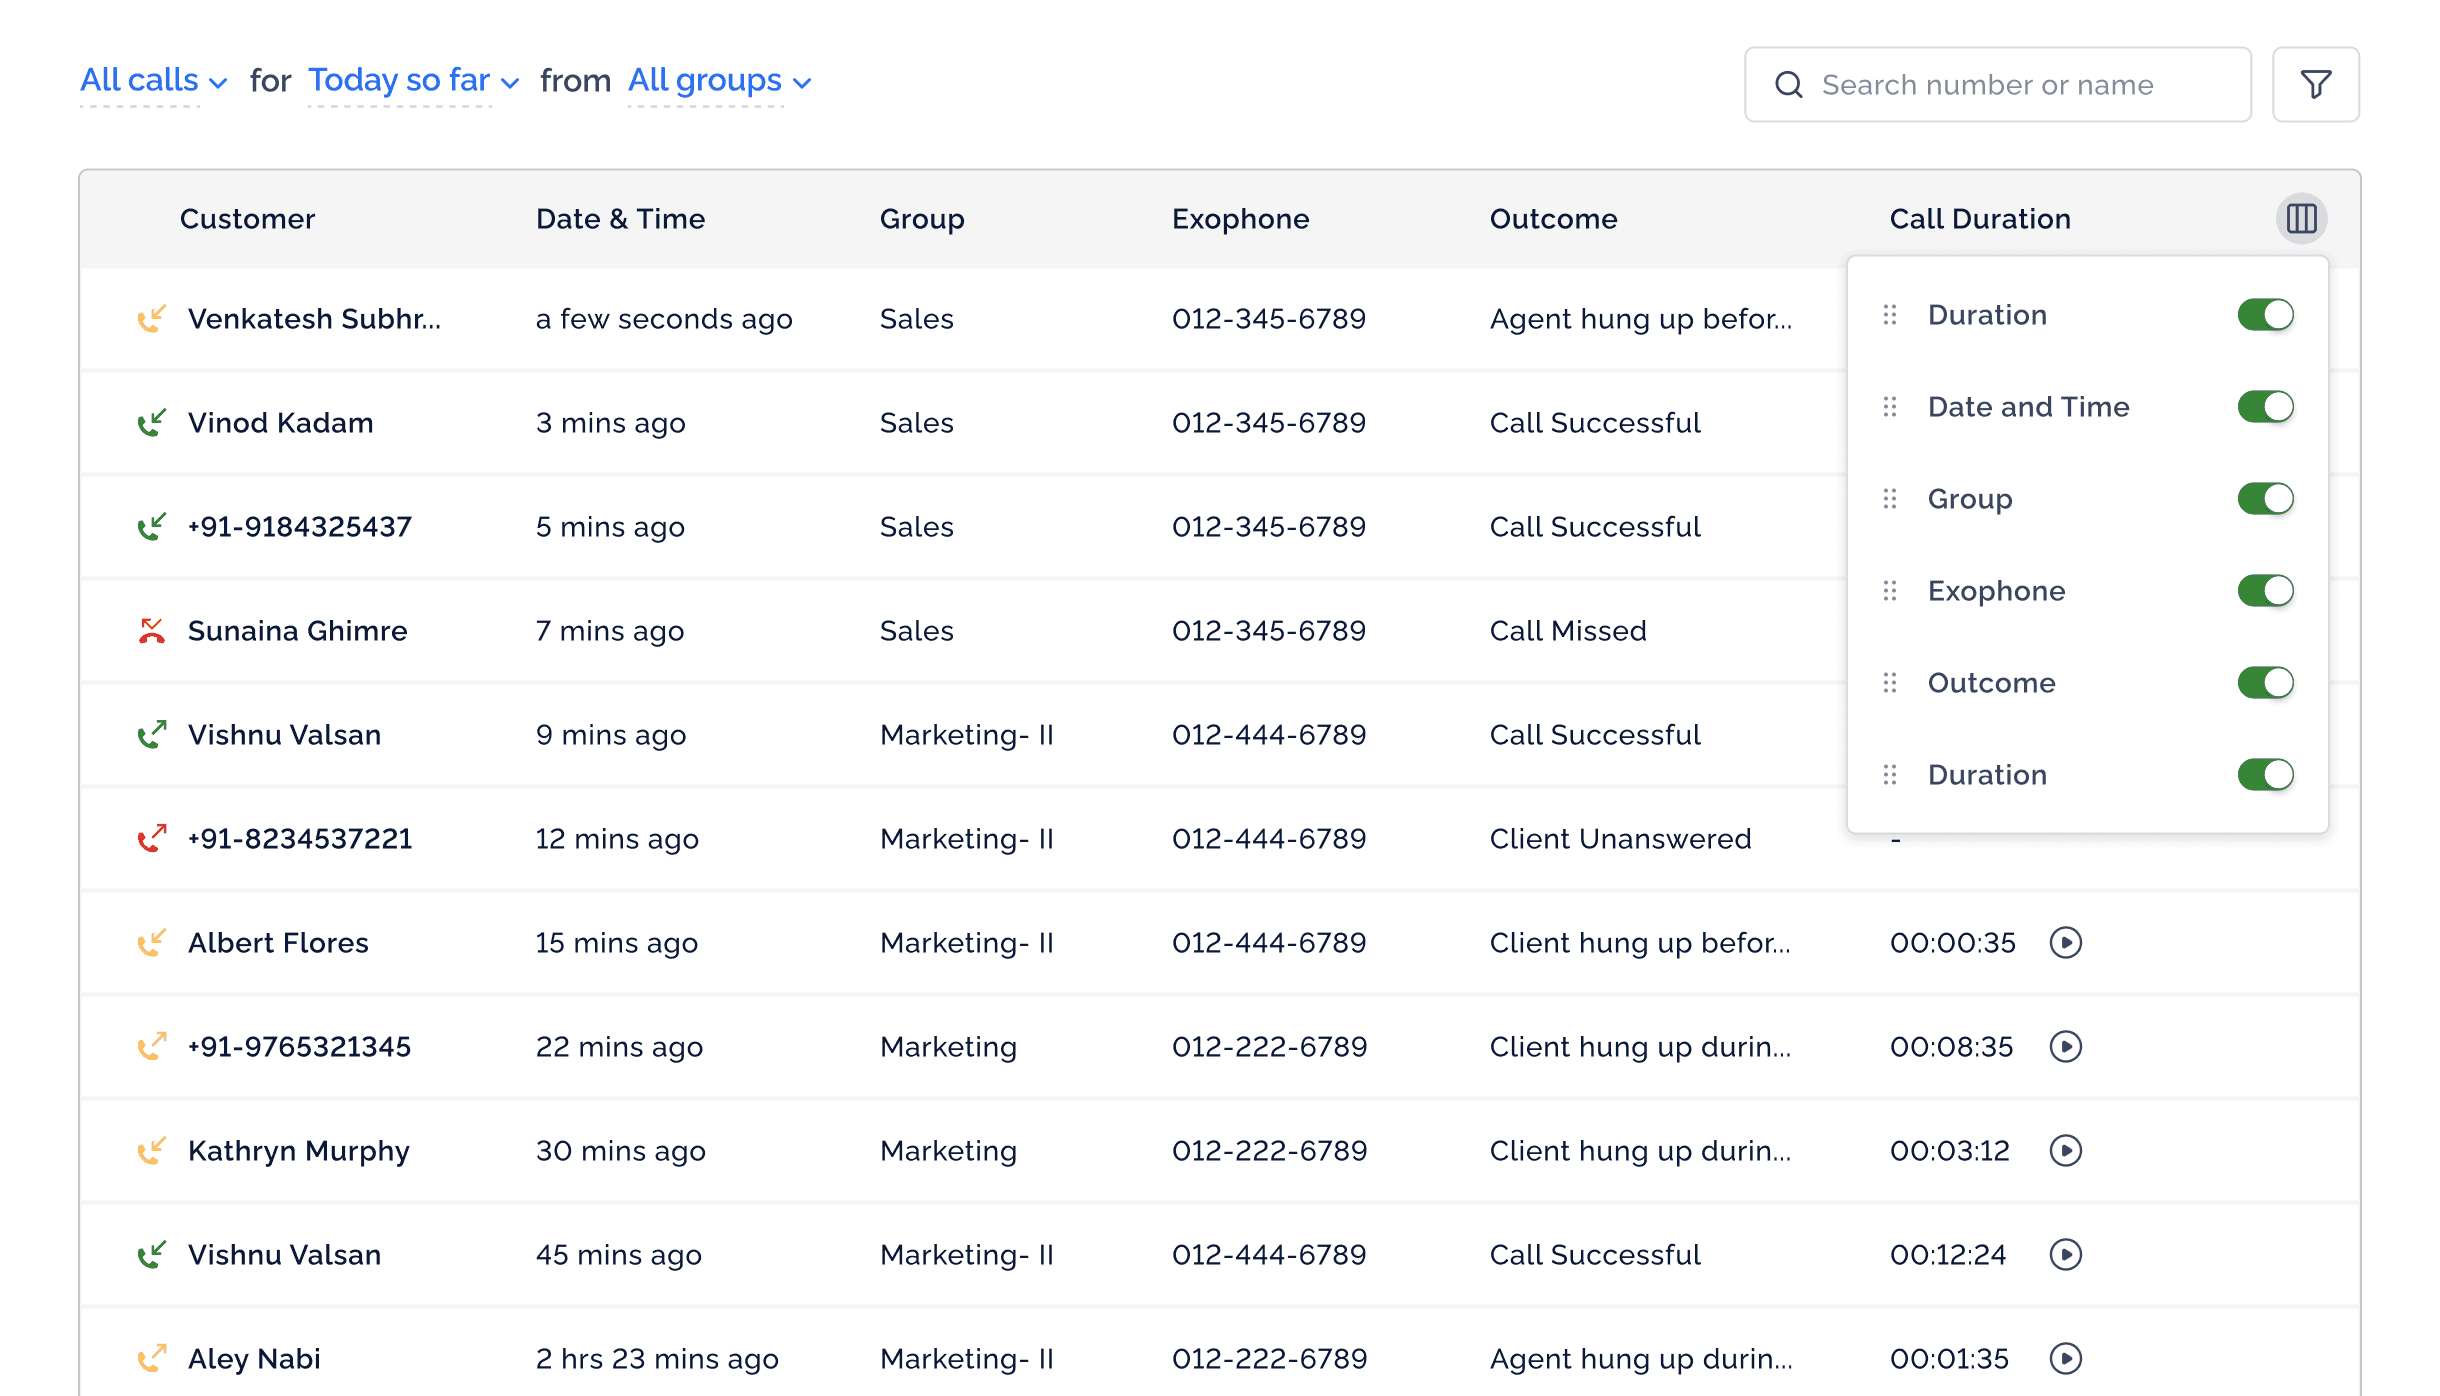Click missed call icon beside Sunaina Ghimre
The width and height of the screenshot is (2440, 1396).
pos(151,631)
